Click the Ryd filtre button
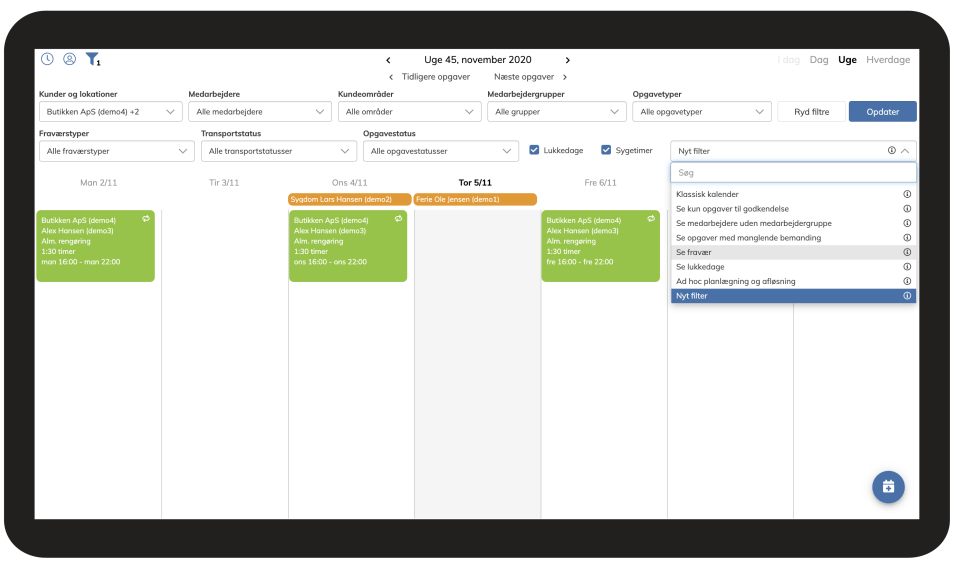The height and width of the screenshot is (567, 954). click(812, 112)
